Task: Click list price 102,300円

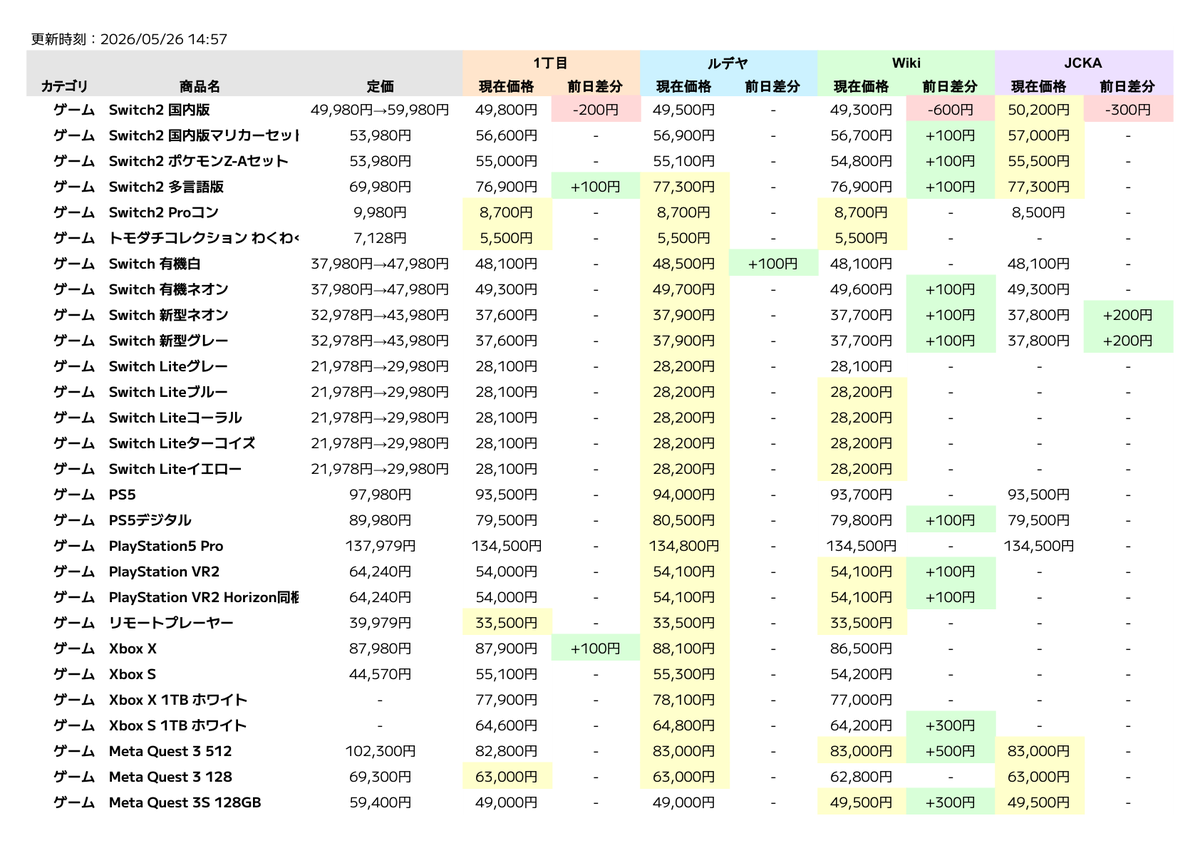Action: [380, 751]
